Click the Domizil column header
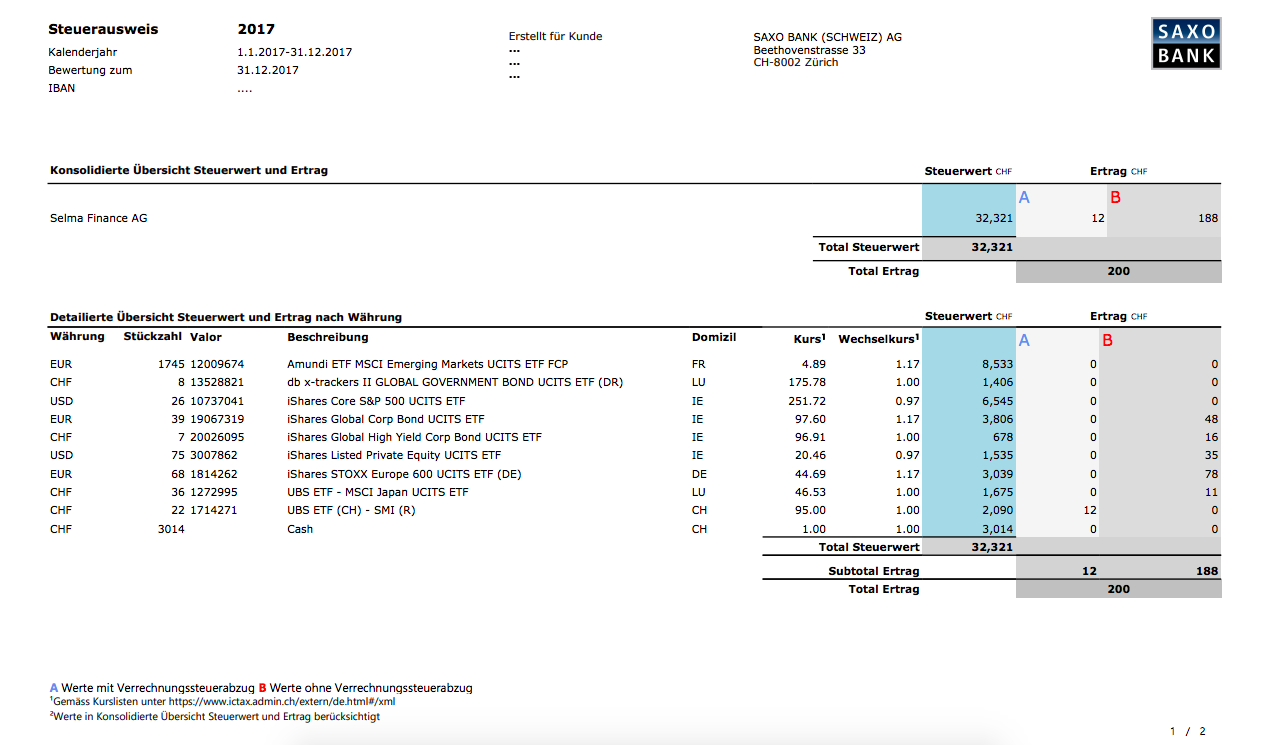Screen dimensions: 1285x745 point(714,337)
